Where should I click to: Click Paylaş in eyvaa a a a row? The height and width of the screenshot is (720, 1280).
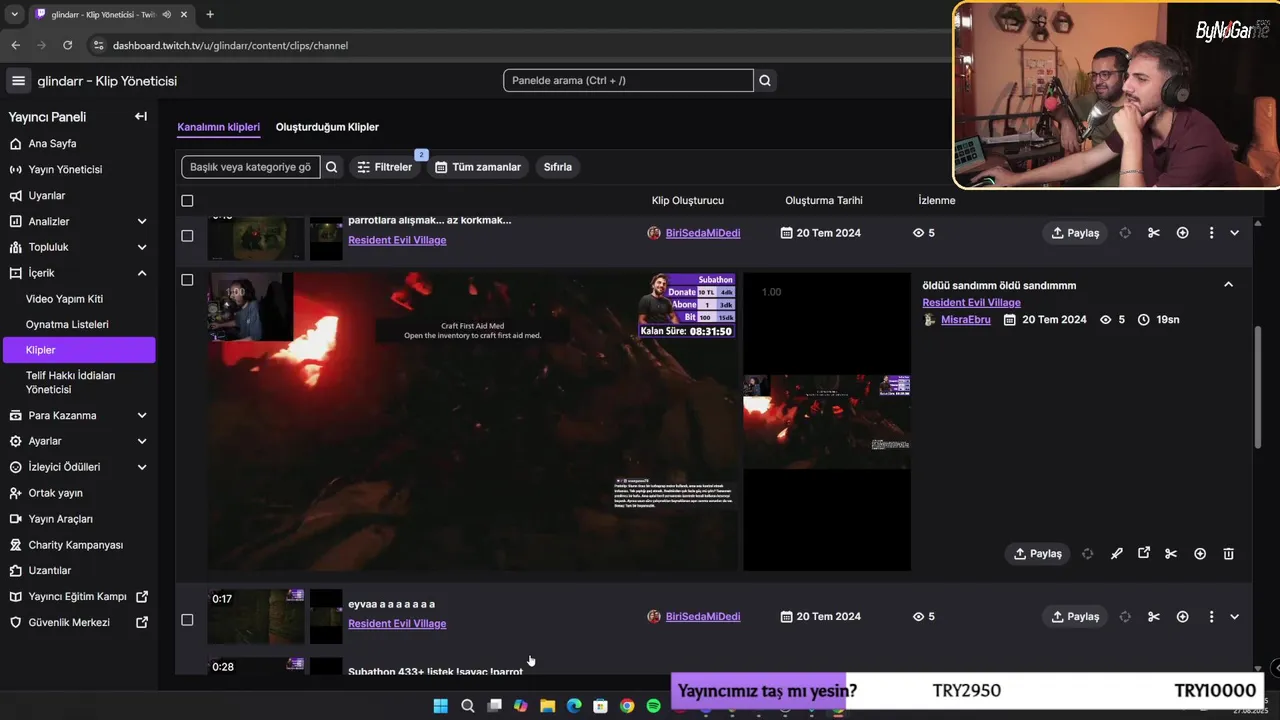coord(1075,617)
